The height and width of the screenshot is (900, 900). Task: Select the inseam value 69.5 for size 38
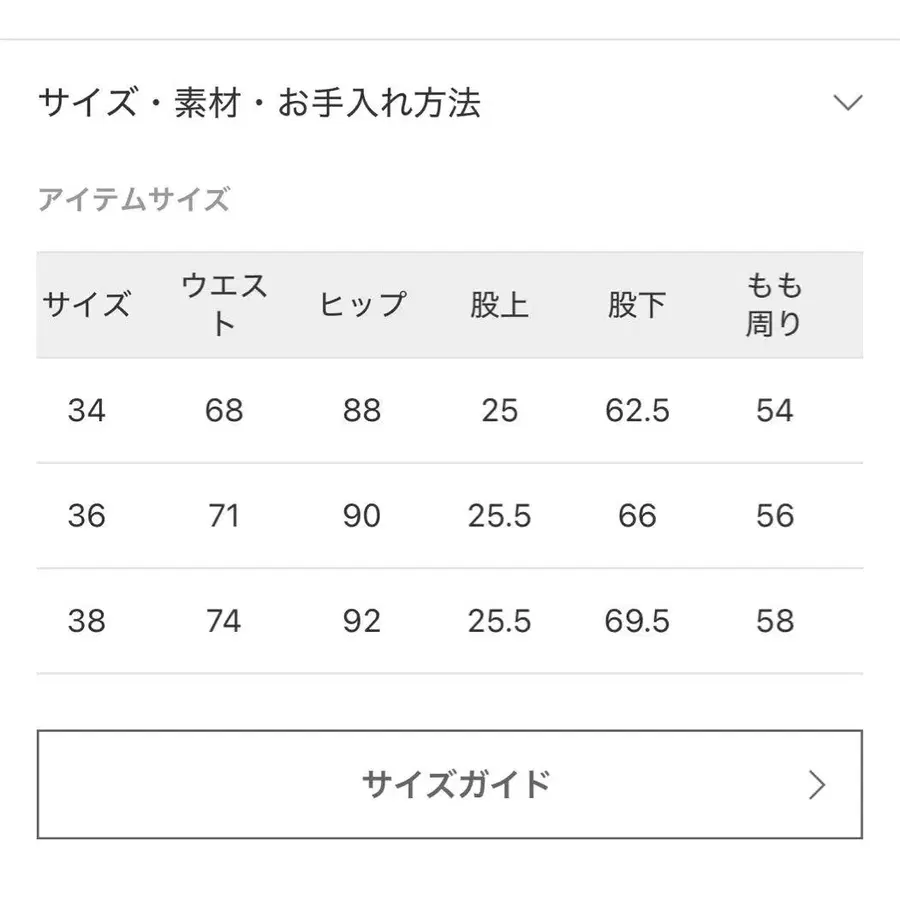tap(636, 621)
